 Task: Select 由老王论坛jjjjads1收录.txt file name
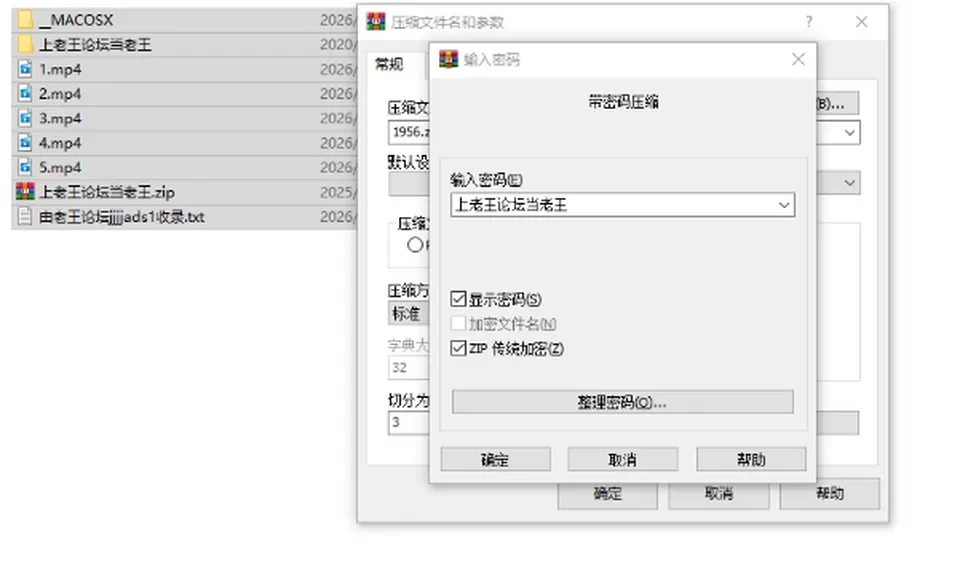[x=122, y=217]
